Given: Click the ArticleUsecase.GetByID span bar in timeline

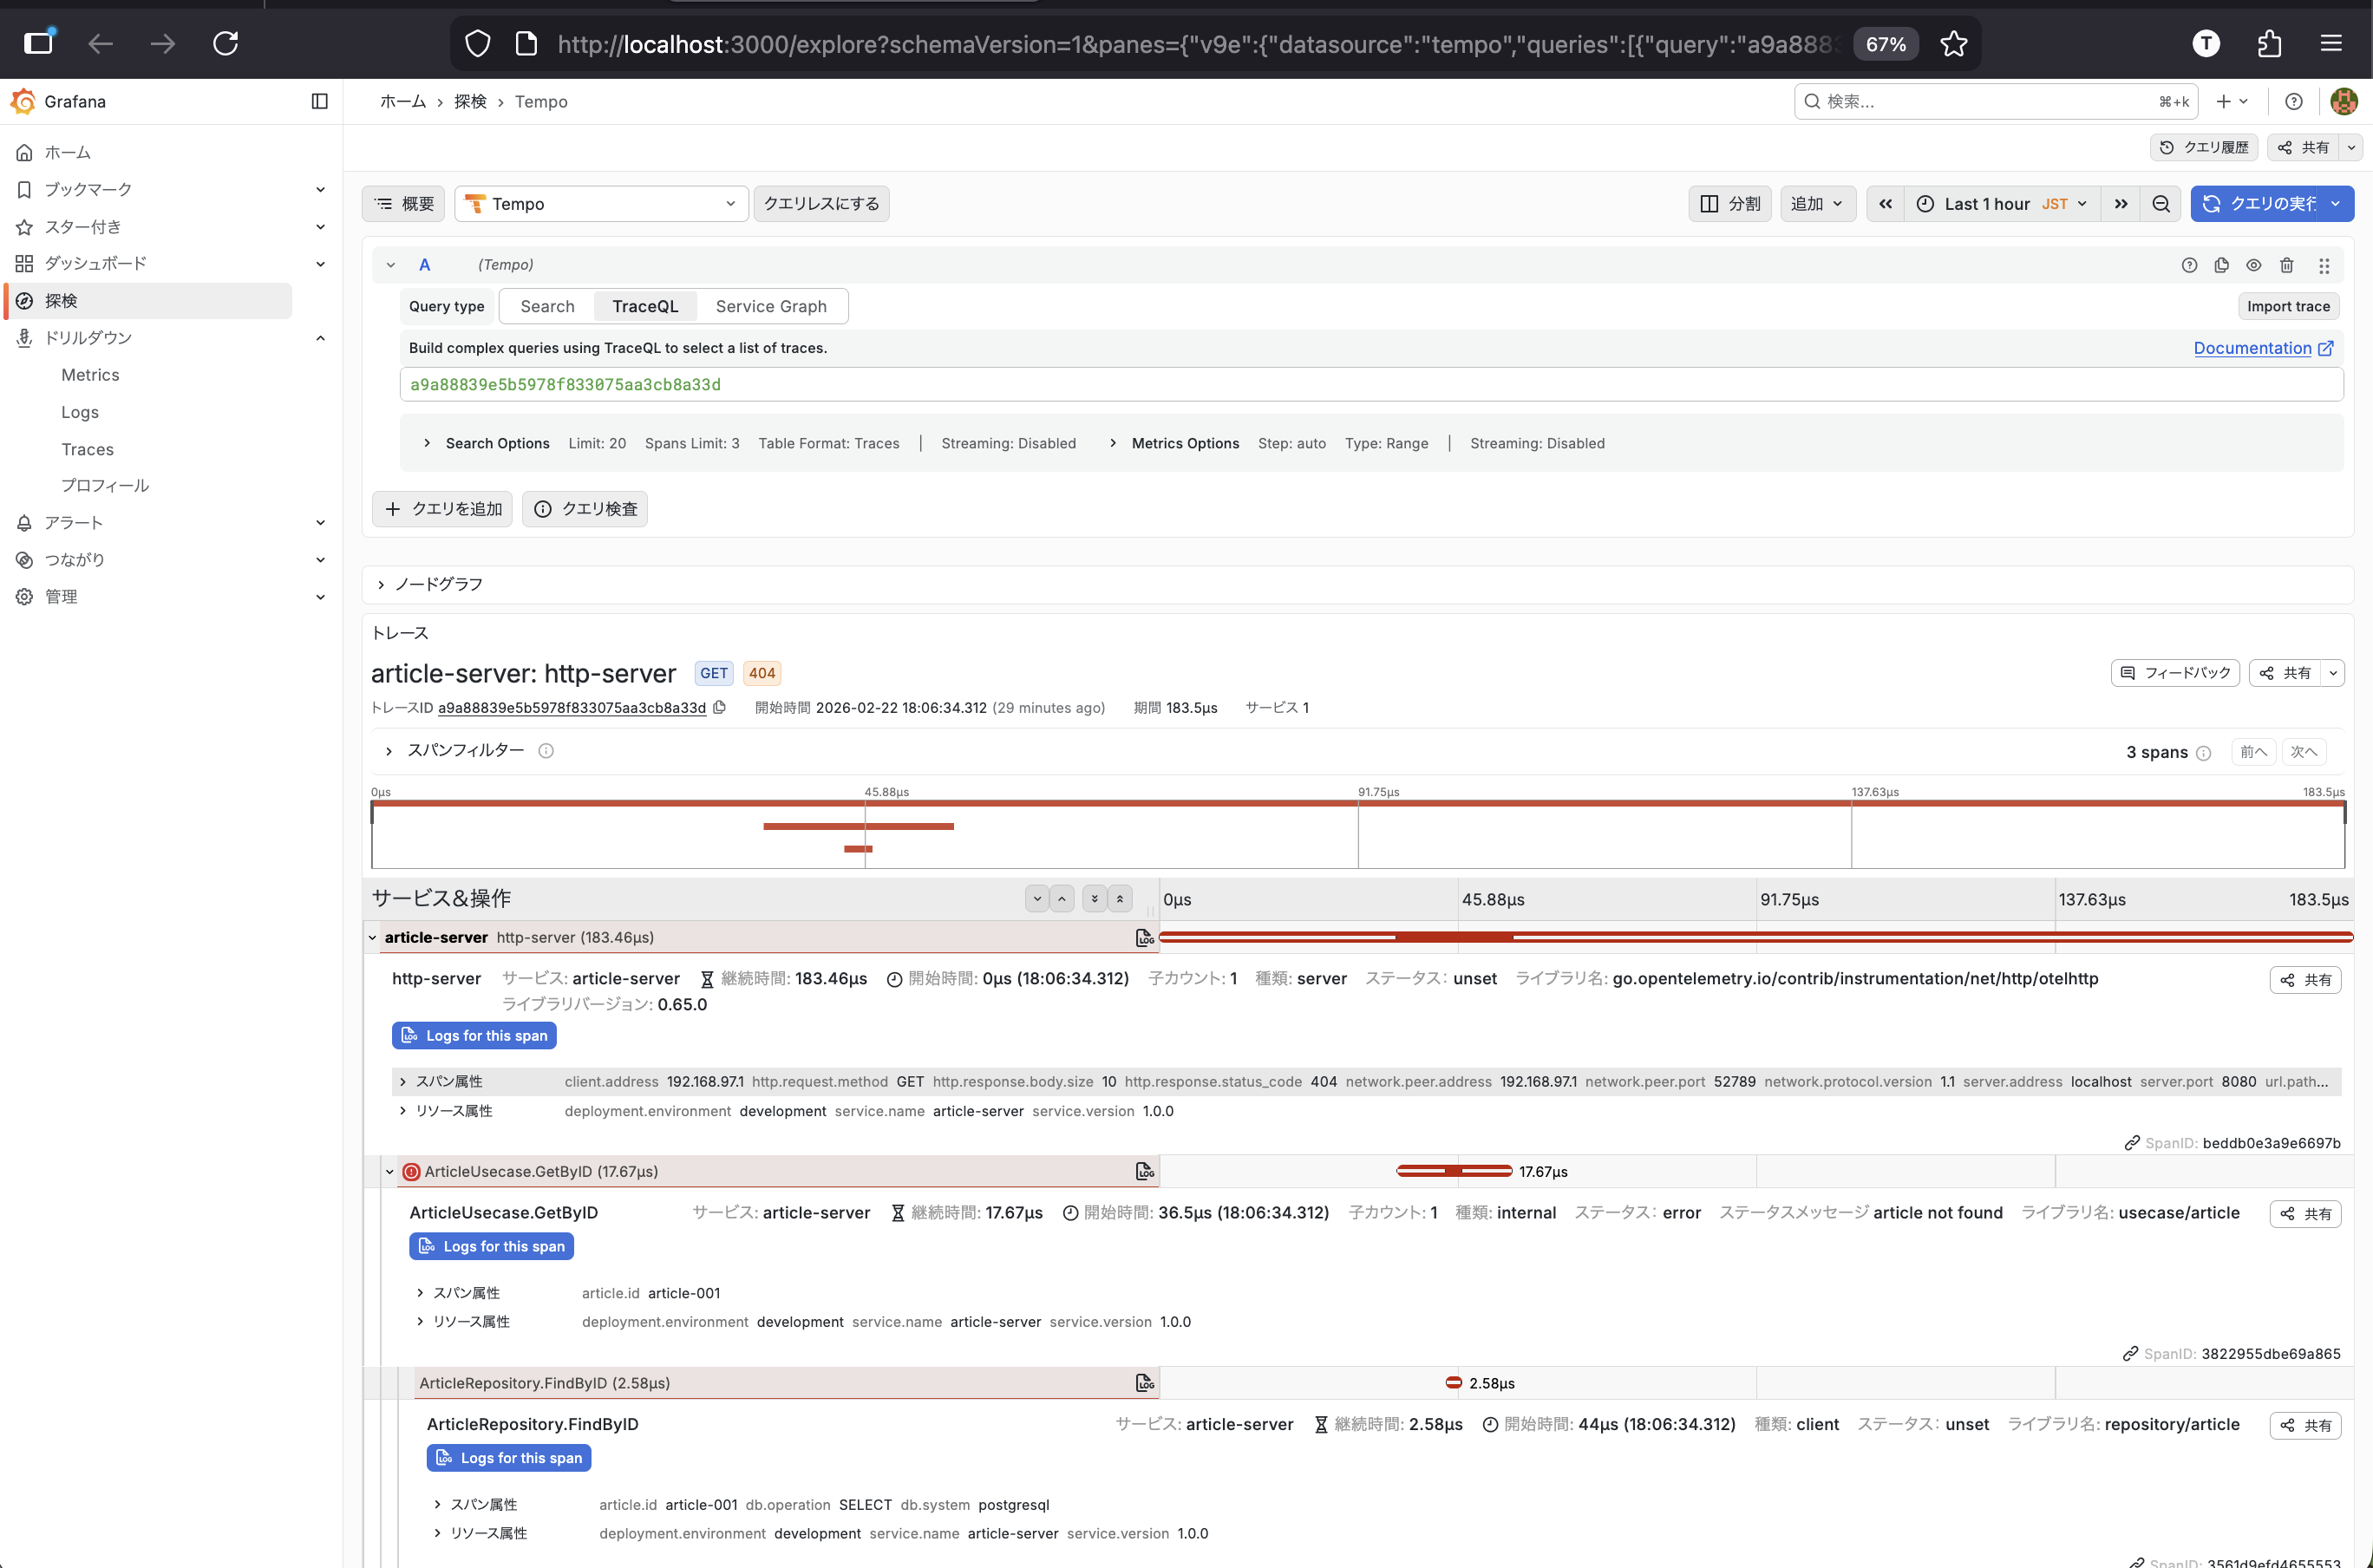Looking at the screenshot, I should click(x=1453, y=1171).
